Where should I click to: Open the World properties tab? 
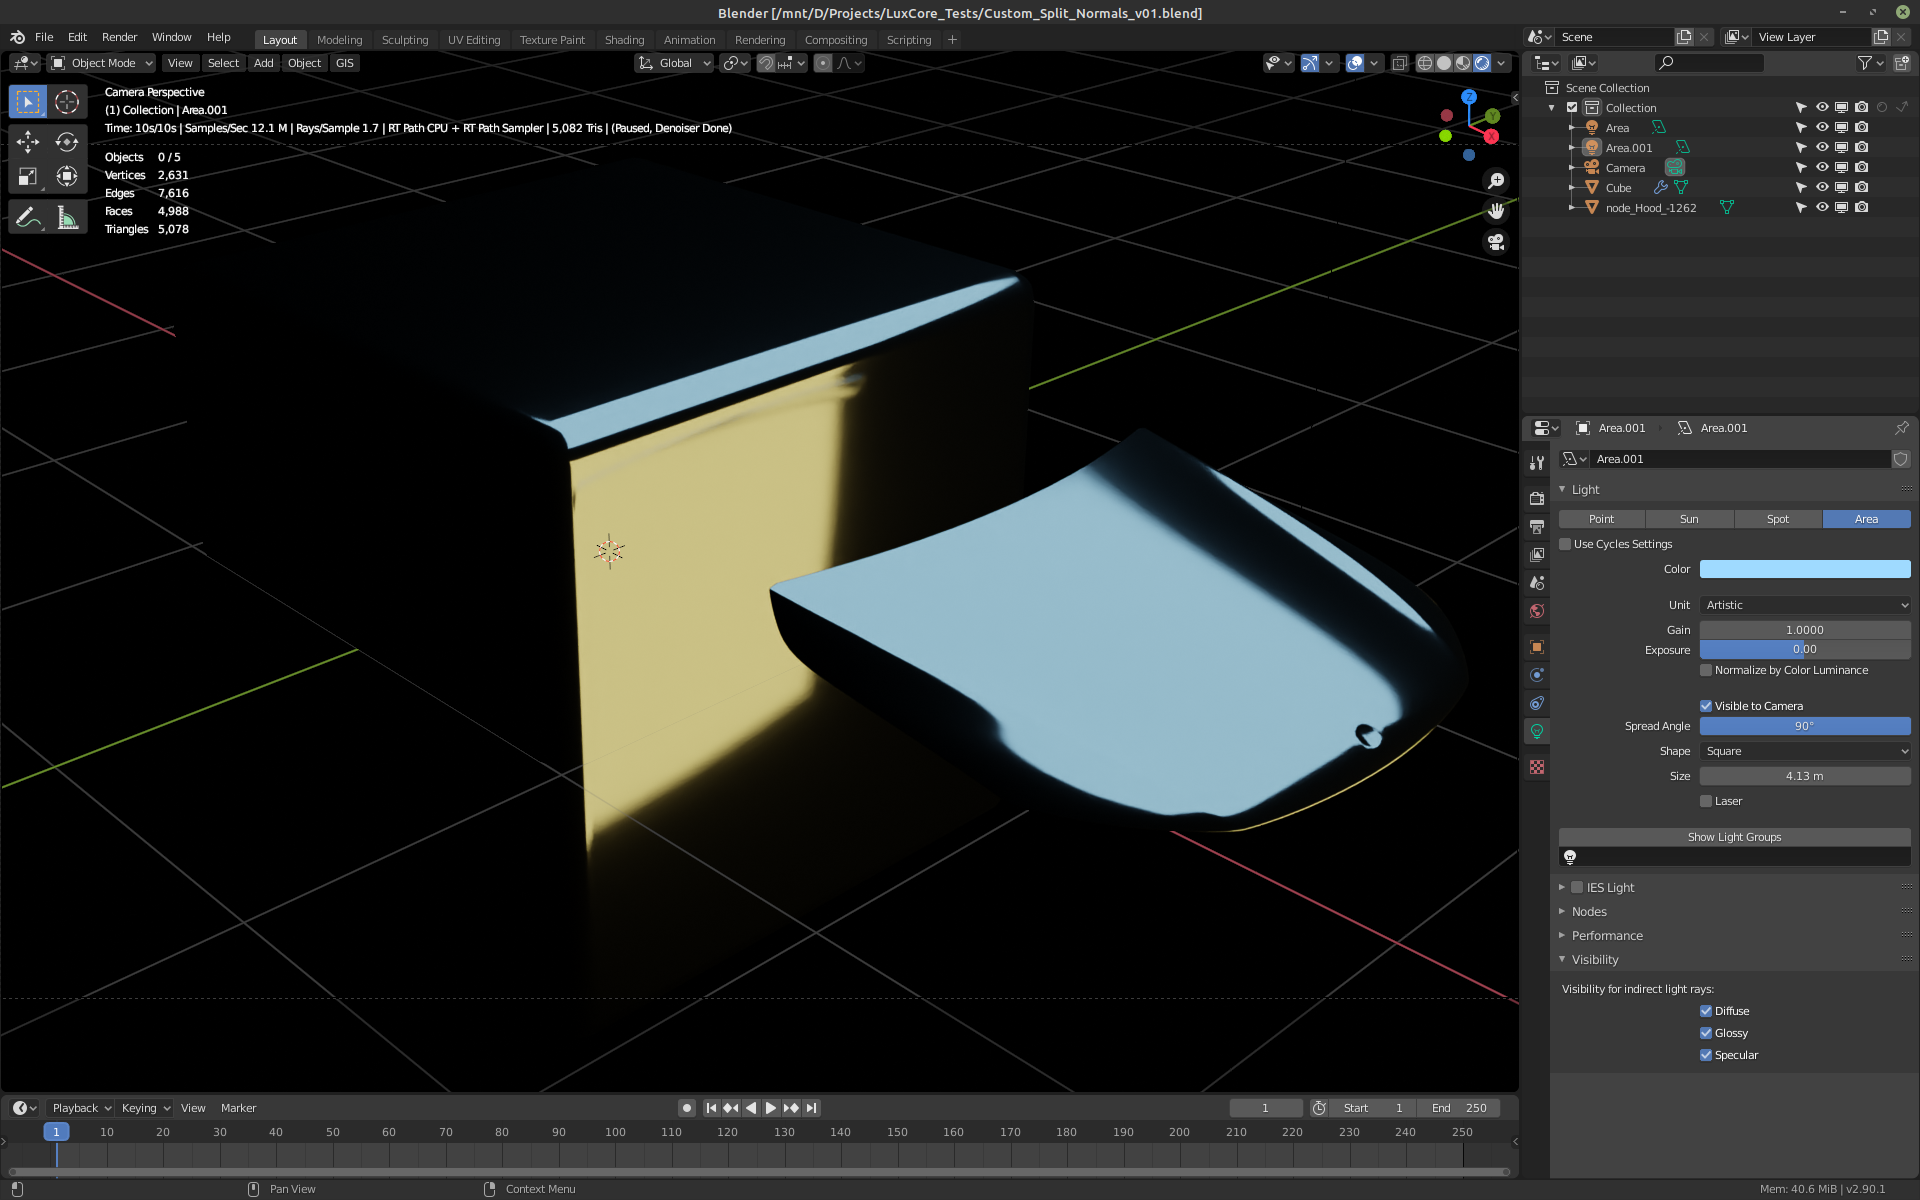coord(1537,611)
